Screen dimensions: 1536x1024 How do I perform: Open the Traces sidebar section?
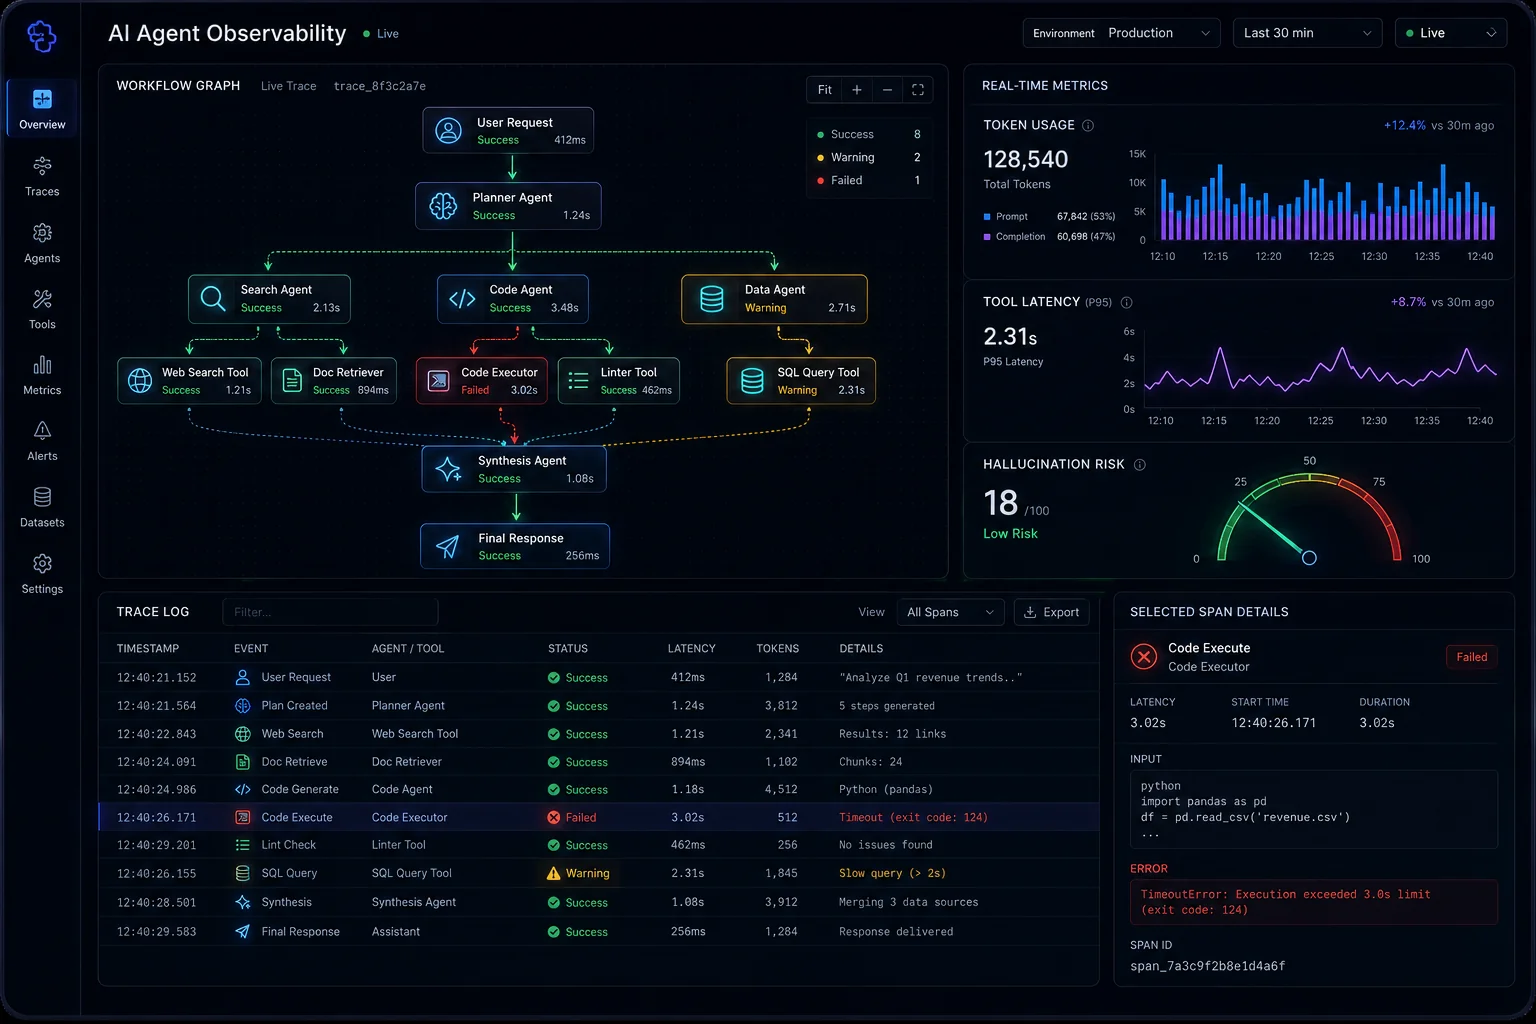point(42,176)
